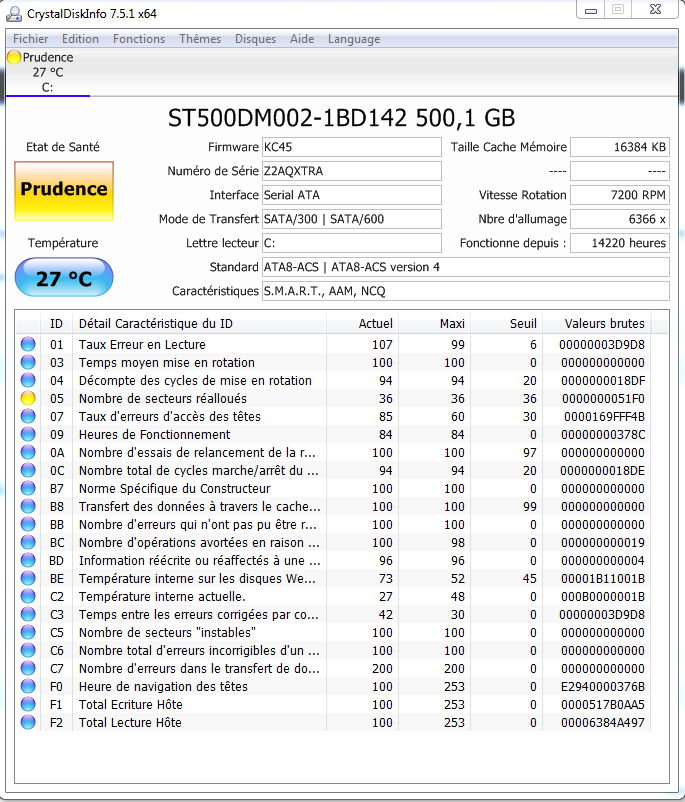Click the ID column header
The height and width of the screenshot is (802, 685).
[56, 323]
